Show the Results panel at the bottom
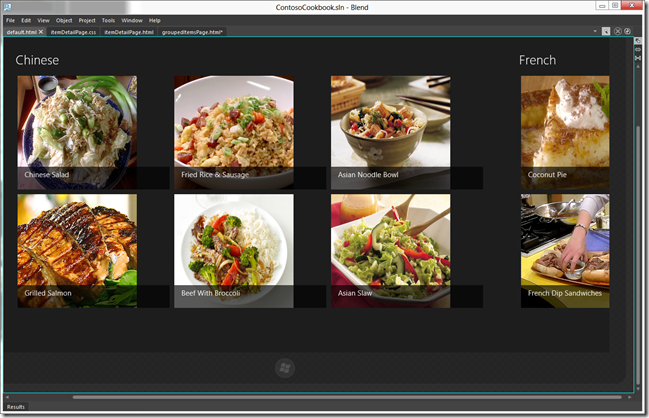Screen dimensions: 649x418 (x=16, y=407)
